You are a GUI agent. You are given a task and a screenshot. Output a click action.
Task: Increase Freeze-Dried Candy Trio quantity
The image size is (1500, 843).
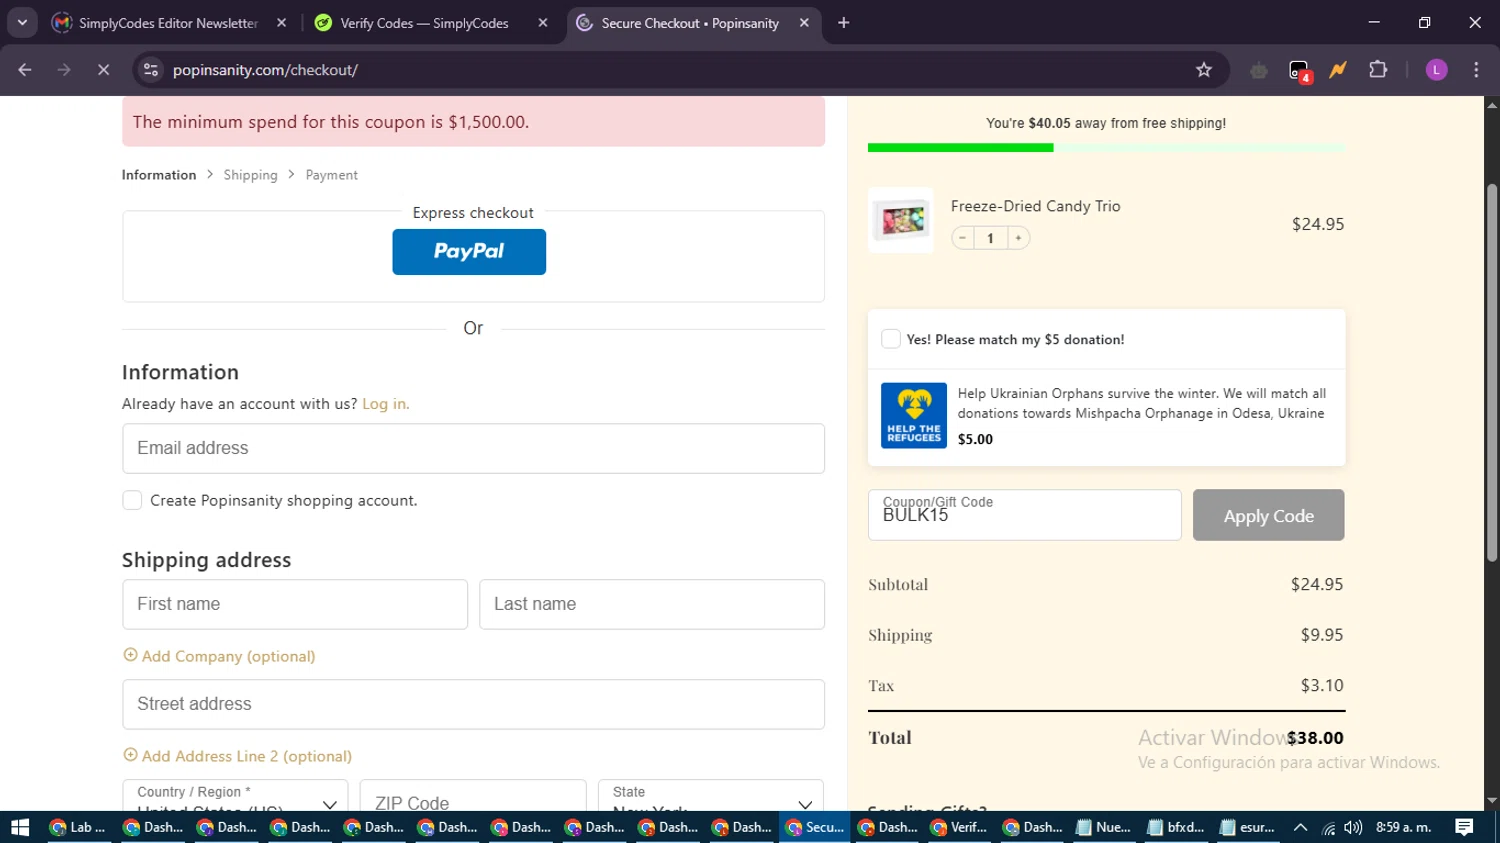click(1018, 238)
